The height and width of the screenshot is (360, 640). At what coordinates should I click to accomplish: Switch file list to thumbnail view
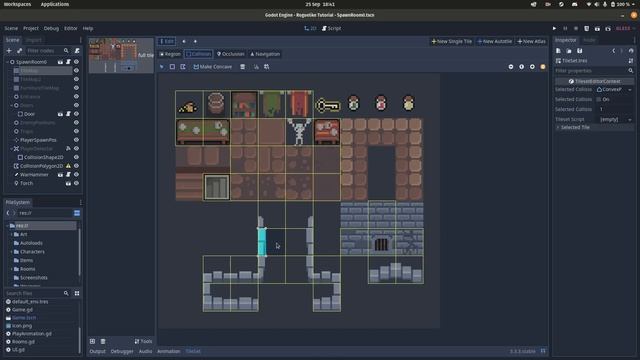click(x=77, y=293)
